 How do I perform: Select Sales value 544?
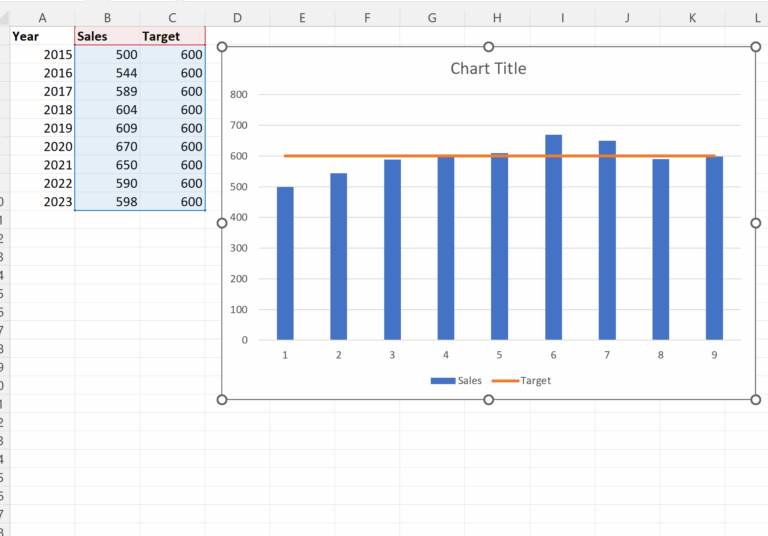pos(107,73)
